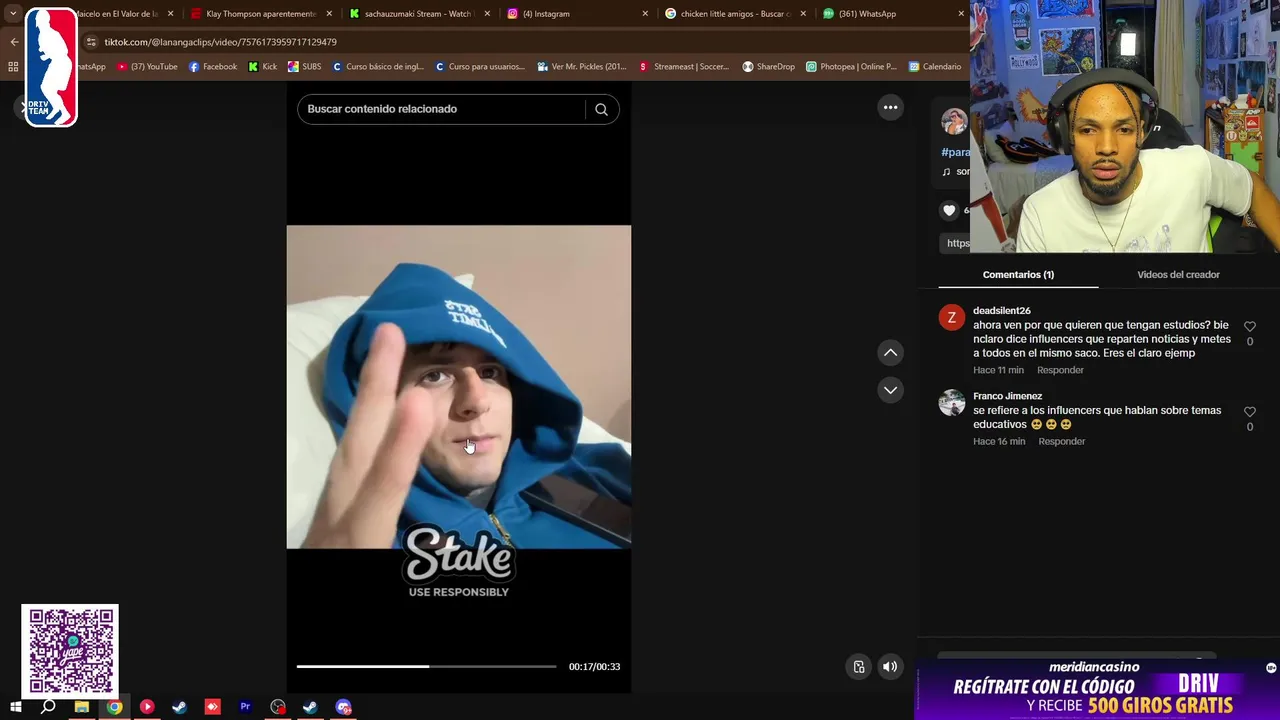1280x720 pixels.
Task: Open deadsilent26 username link
Action: [1001, 311]
